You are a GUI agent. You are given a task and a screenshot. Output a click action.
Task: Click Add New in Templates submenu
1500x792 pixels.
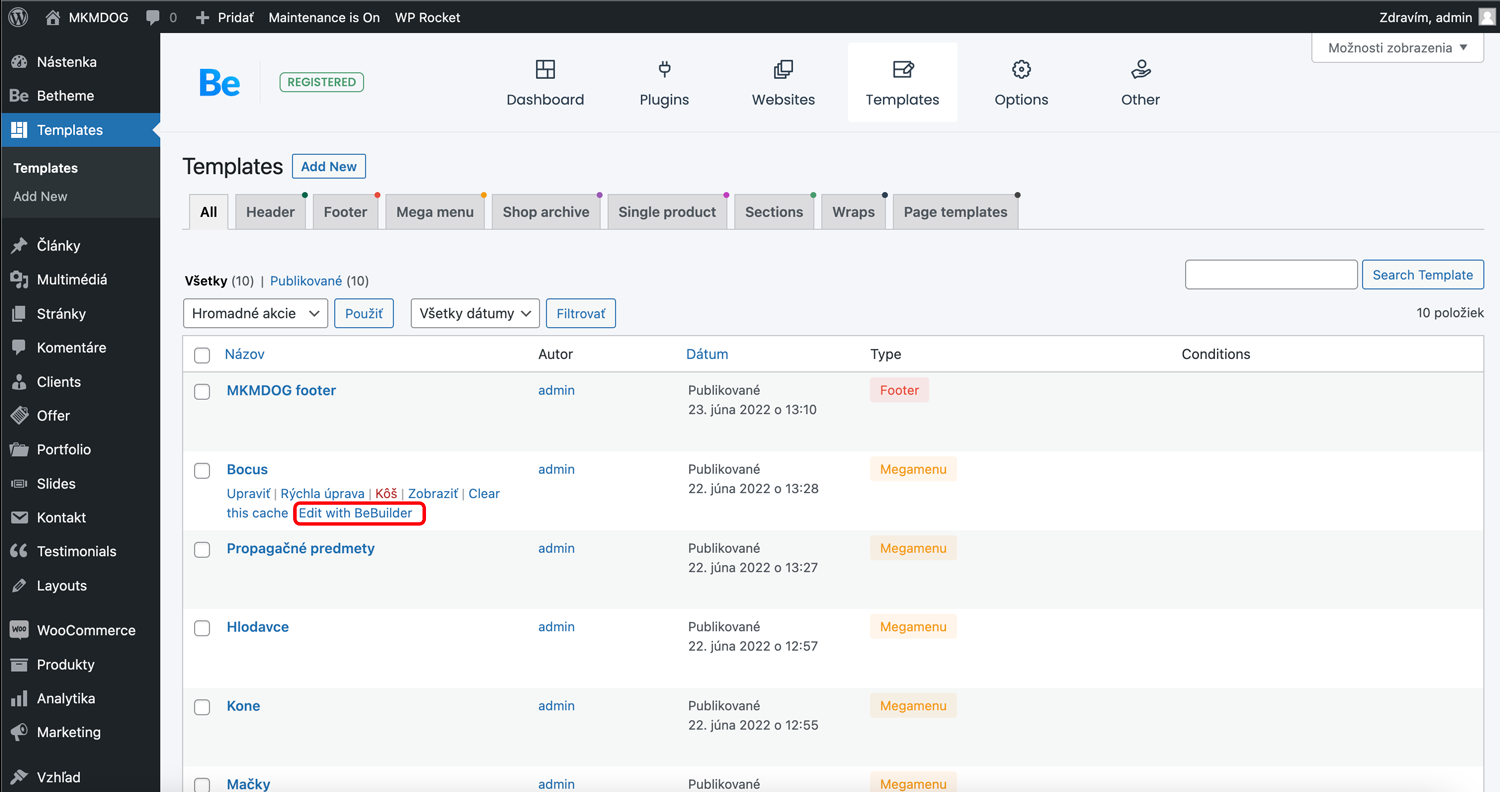pyautogui.click(x=40, y=197)
